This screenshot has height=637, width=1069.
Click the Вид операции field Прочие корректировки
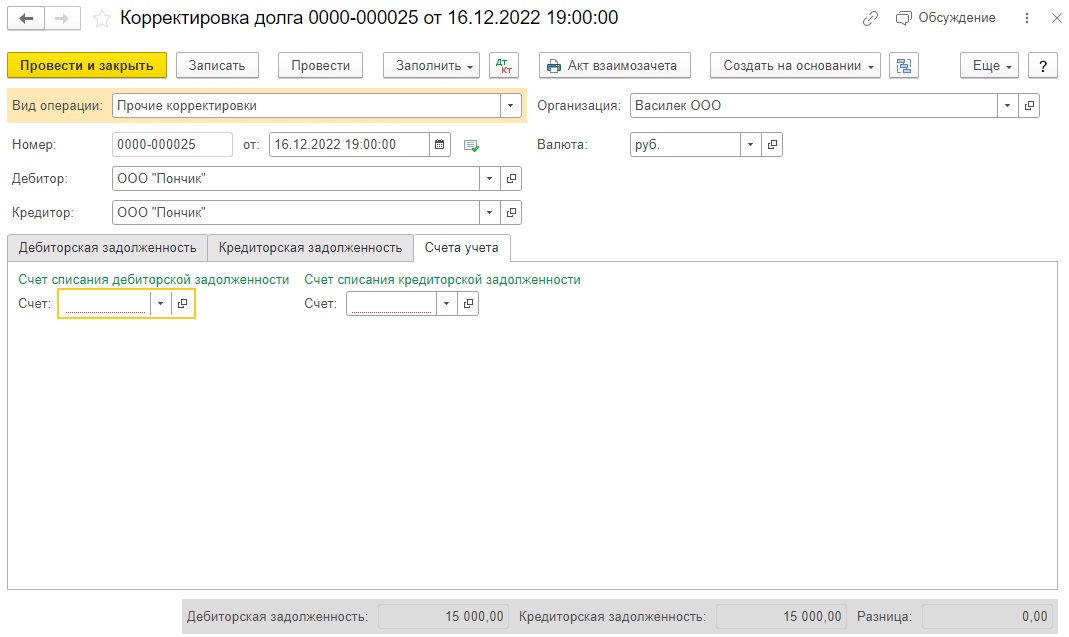pyautogui.click(x=306, y=106)
